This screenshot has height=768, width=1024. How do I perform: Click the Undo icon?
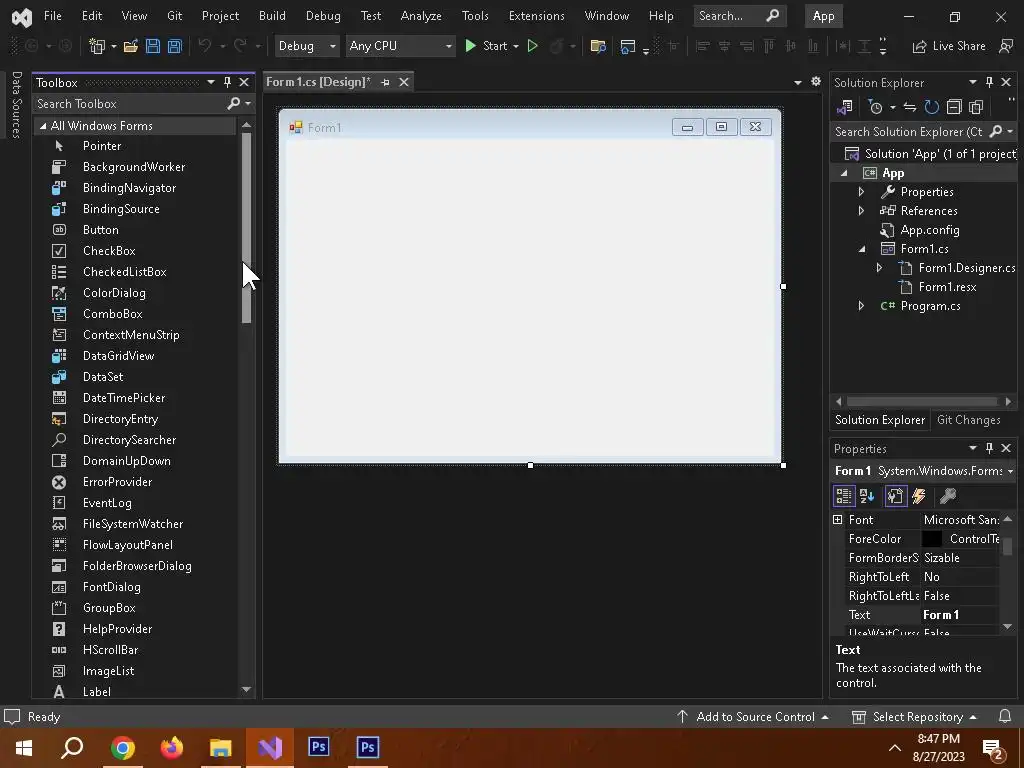pyautogui.click(x=204, y=46)
